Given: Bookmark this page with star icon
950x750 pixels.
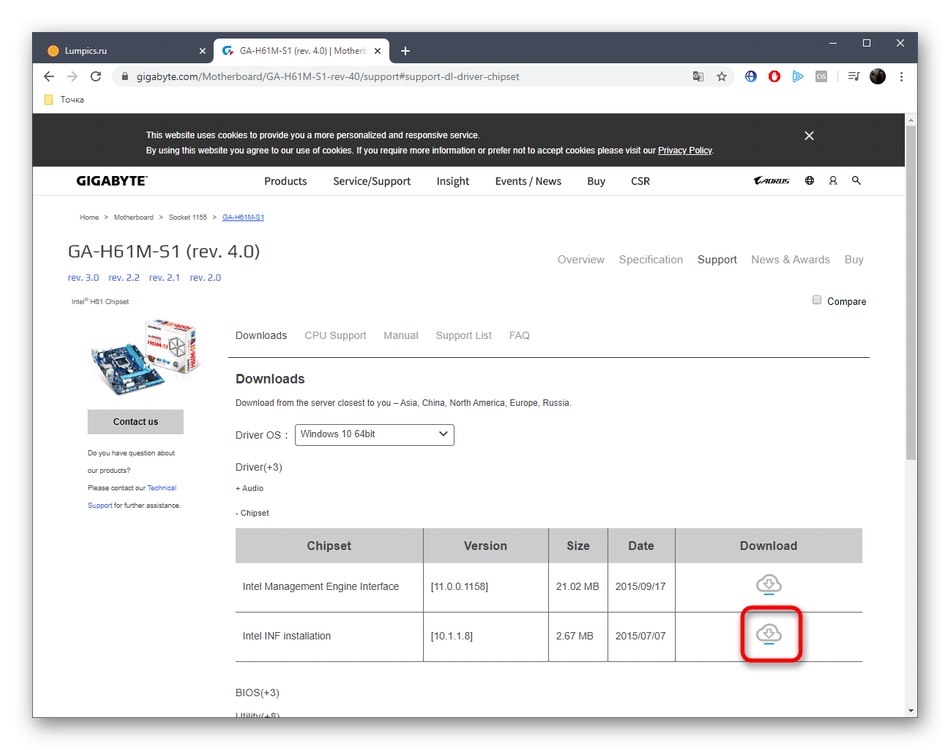Looking at the screenshot, I should click(722, 76).
